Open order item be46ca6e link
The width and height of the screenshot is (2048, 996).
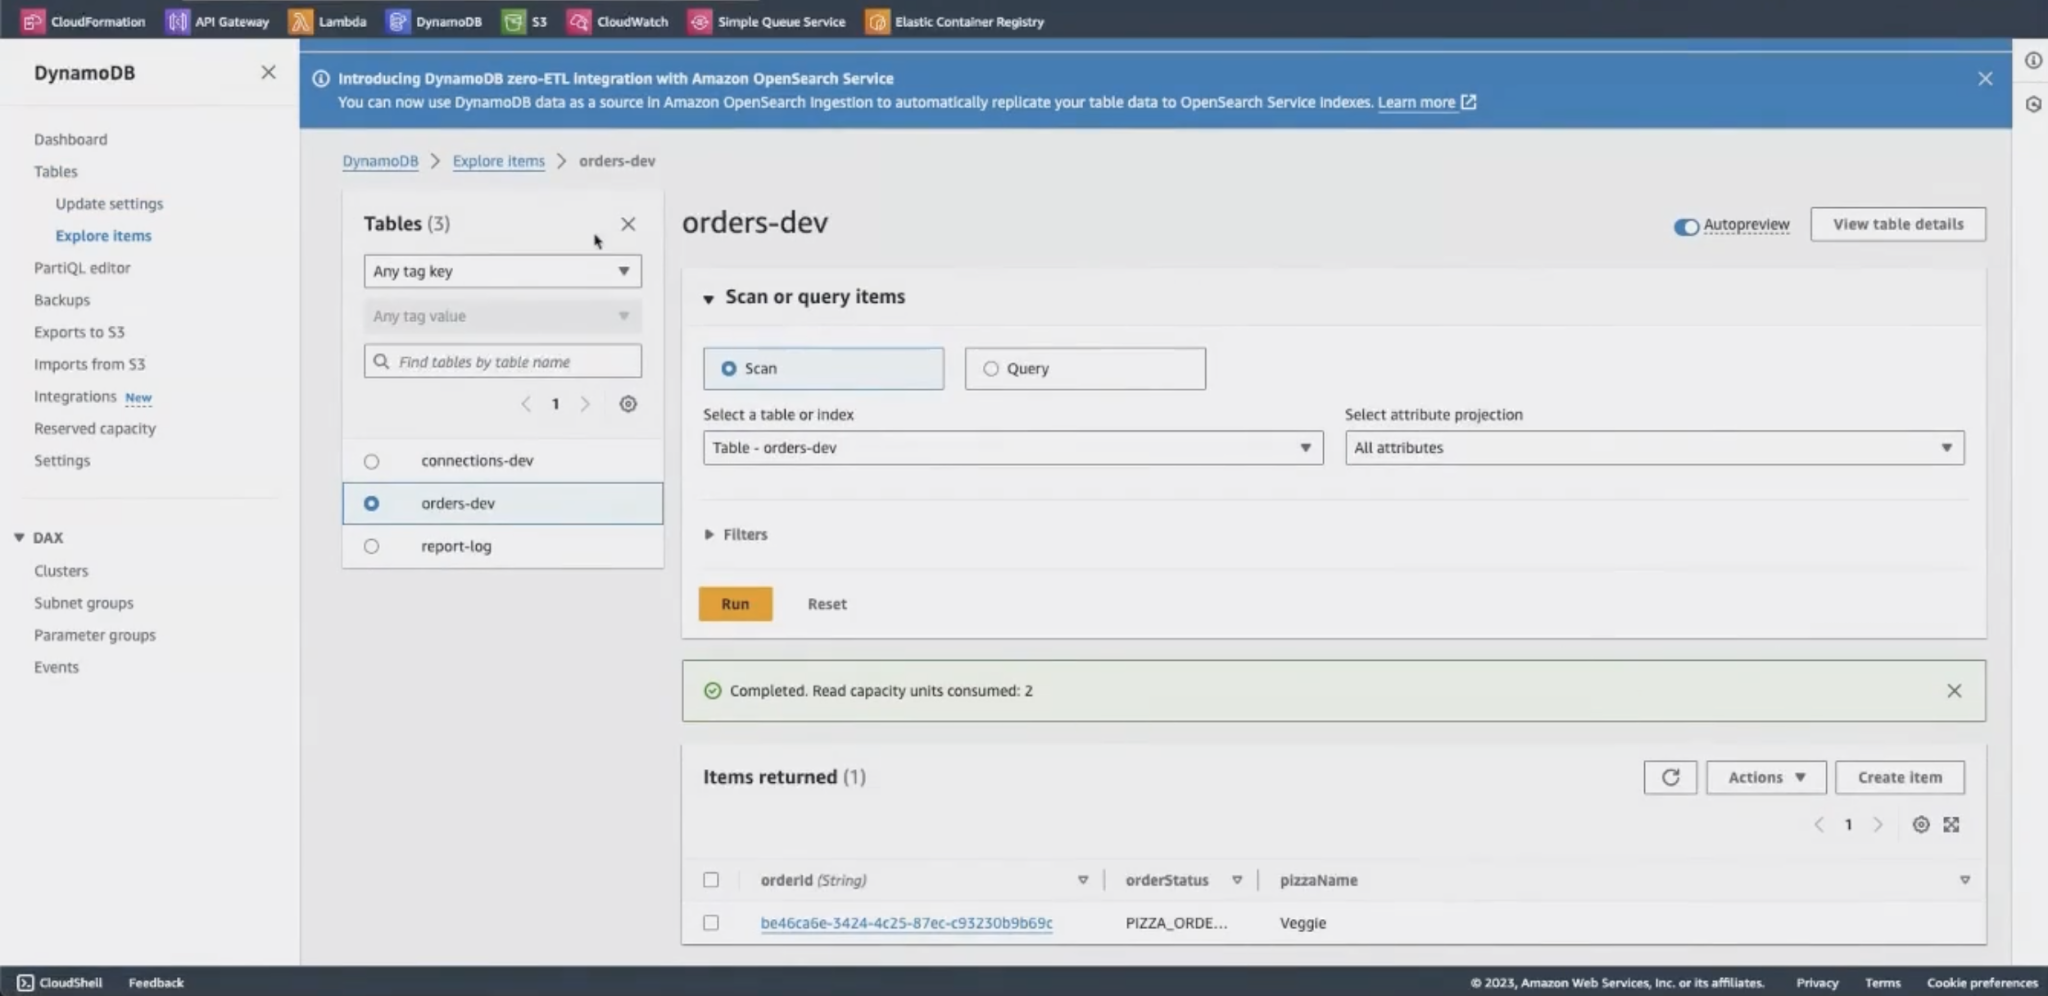tap(906, 923)
